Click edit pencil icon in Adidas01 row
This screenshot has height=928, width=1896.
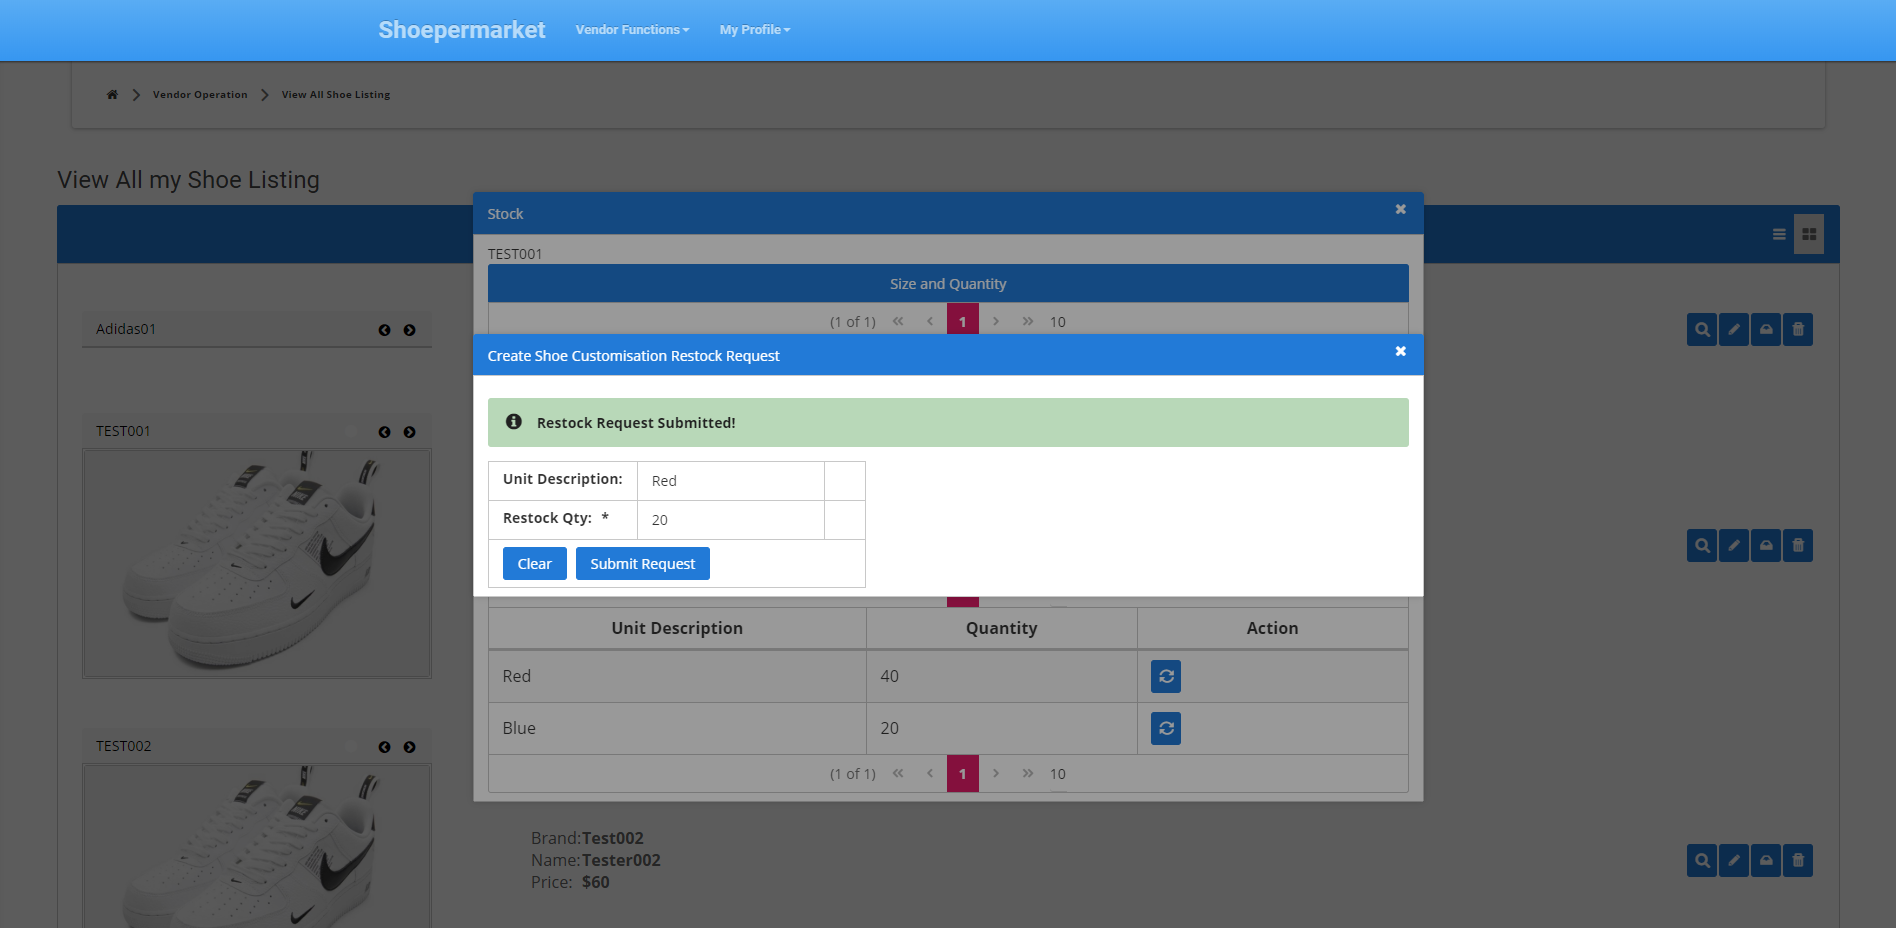pyautogui.click(x=1734, y=329)
